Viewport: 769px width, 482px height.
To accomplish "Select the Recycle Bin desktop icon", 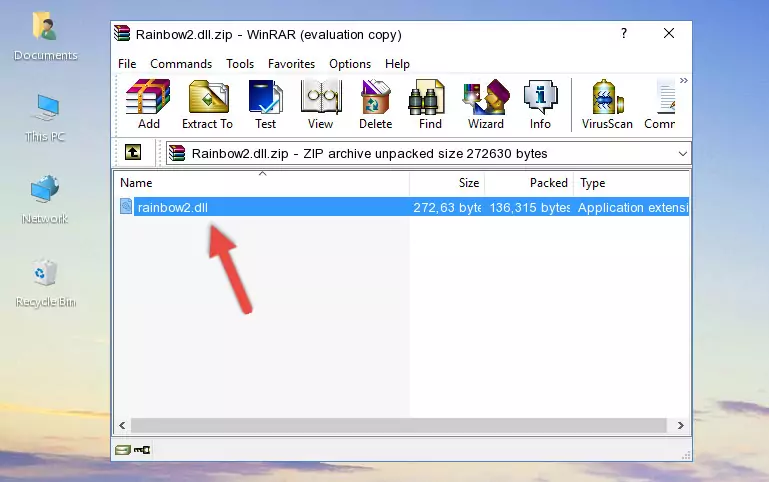I will click(45, 282).
